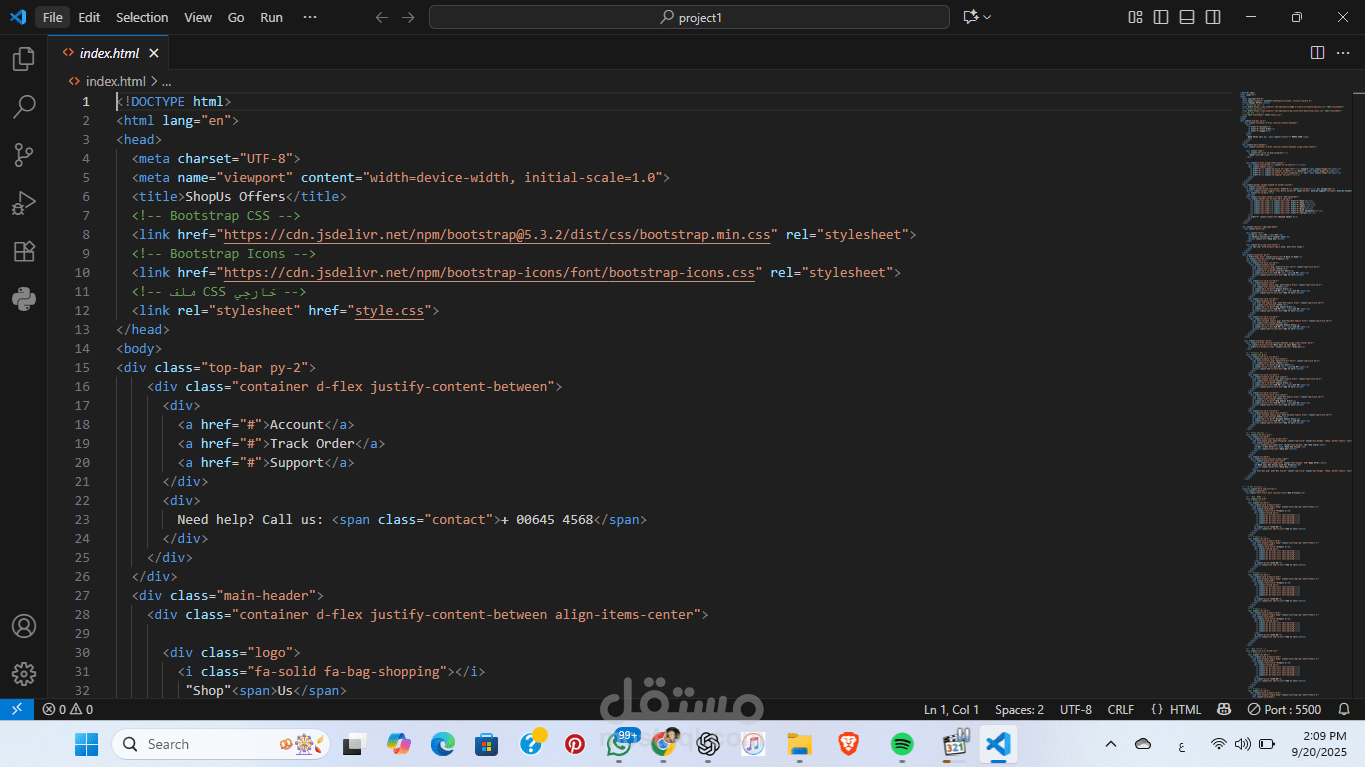Open Brave browser from the taskbar

tap(849, 744)
